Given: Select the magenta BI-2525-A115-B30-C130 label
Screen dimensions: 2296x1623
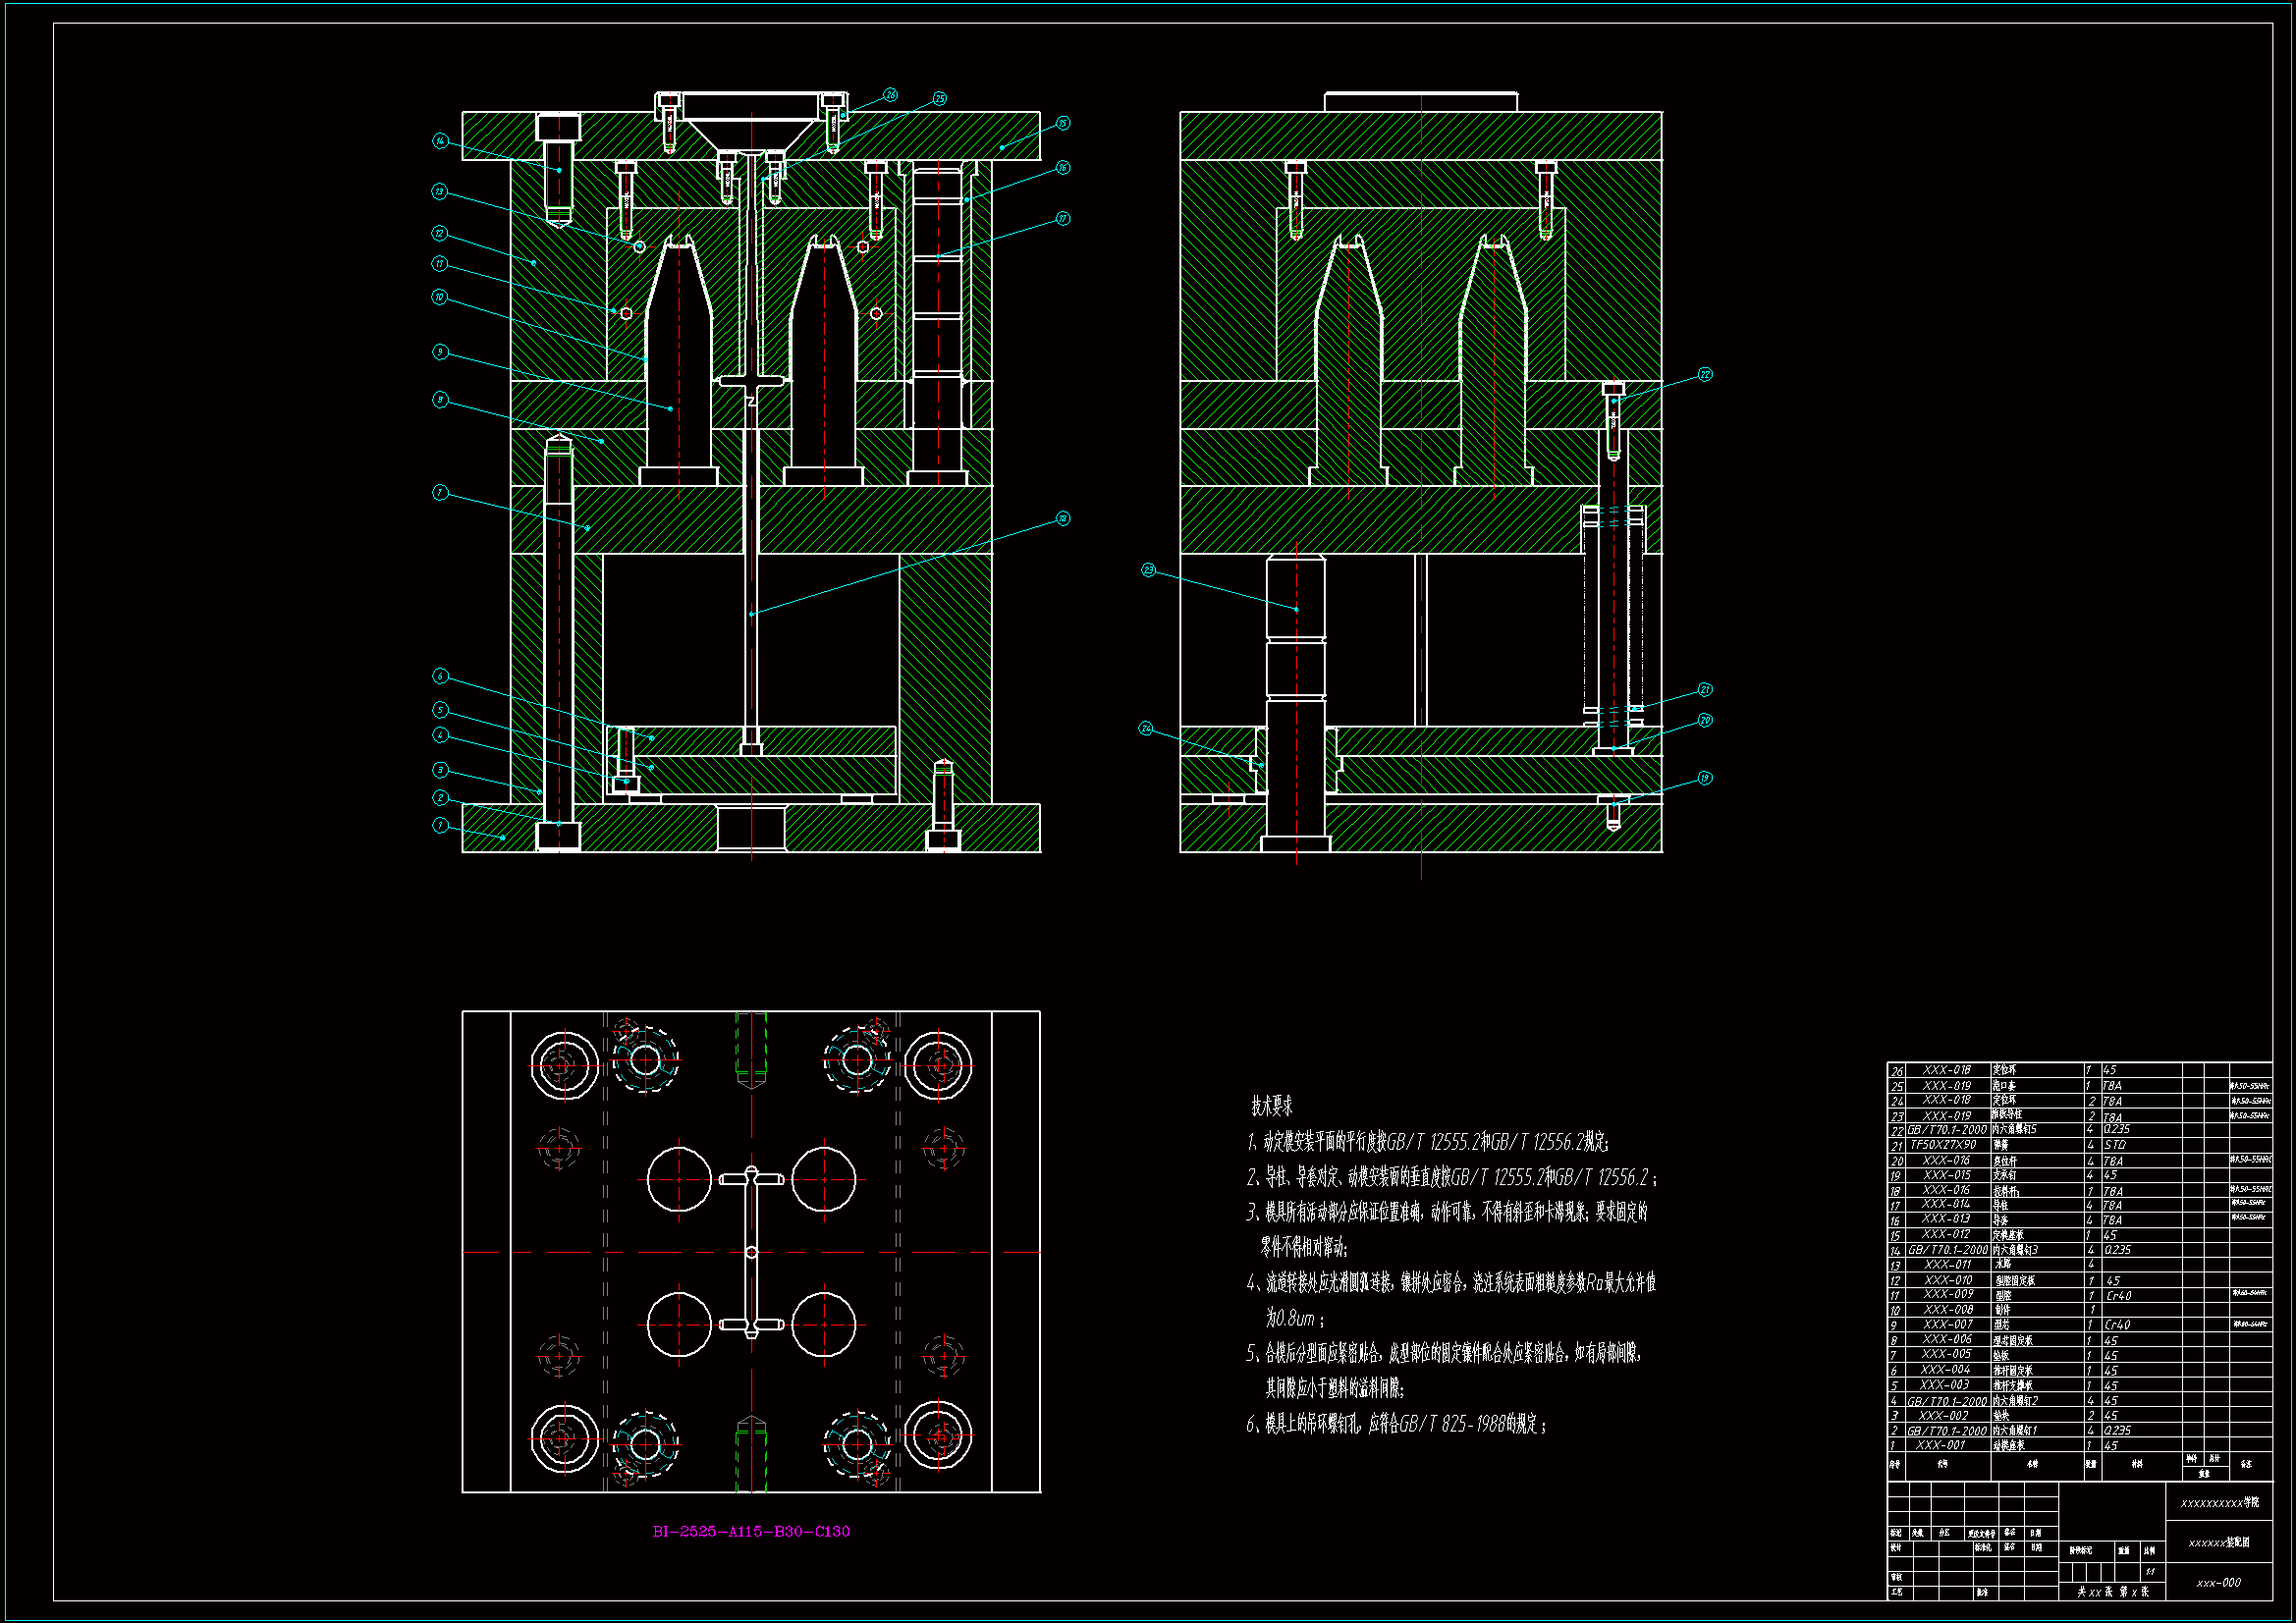Looking at the screenshot, I should 751,1531.
